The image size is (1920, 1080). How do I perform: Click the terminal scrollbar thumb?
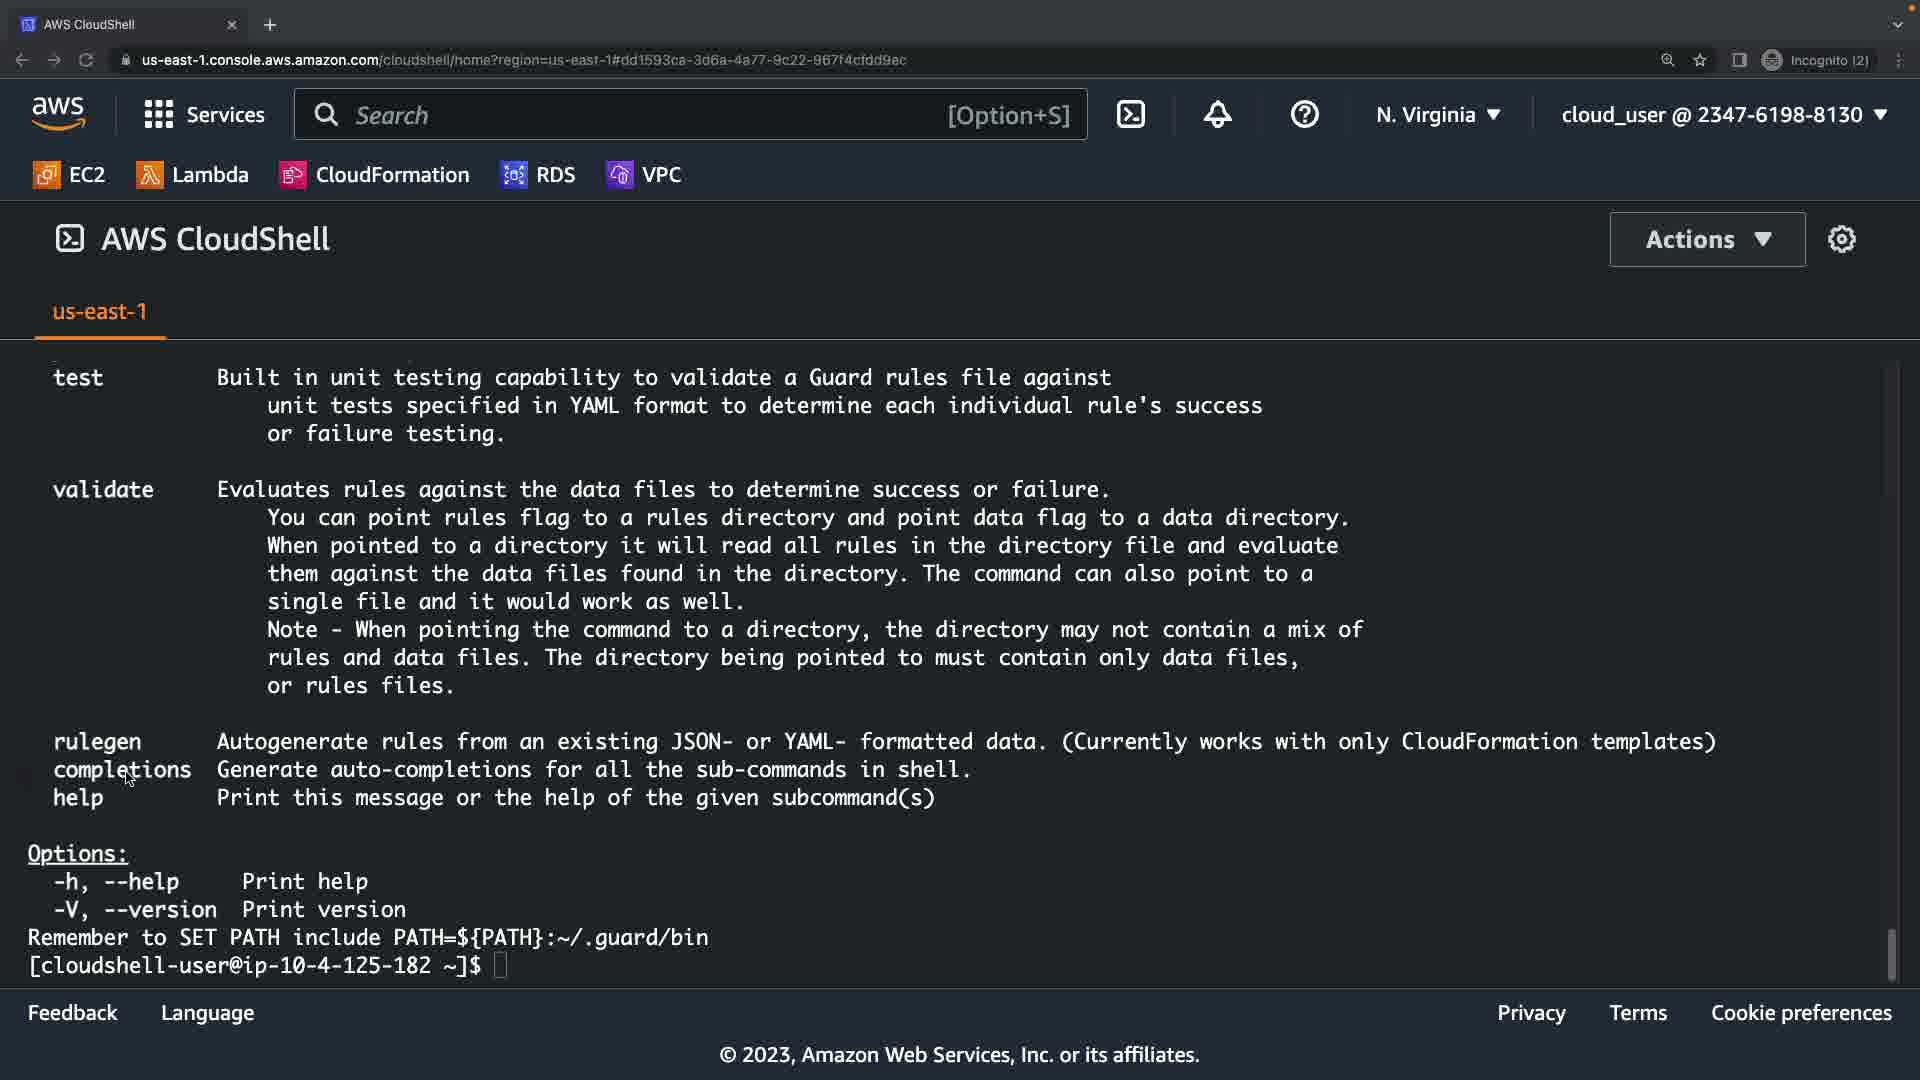[x=1891, y=955]
